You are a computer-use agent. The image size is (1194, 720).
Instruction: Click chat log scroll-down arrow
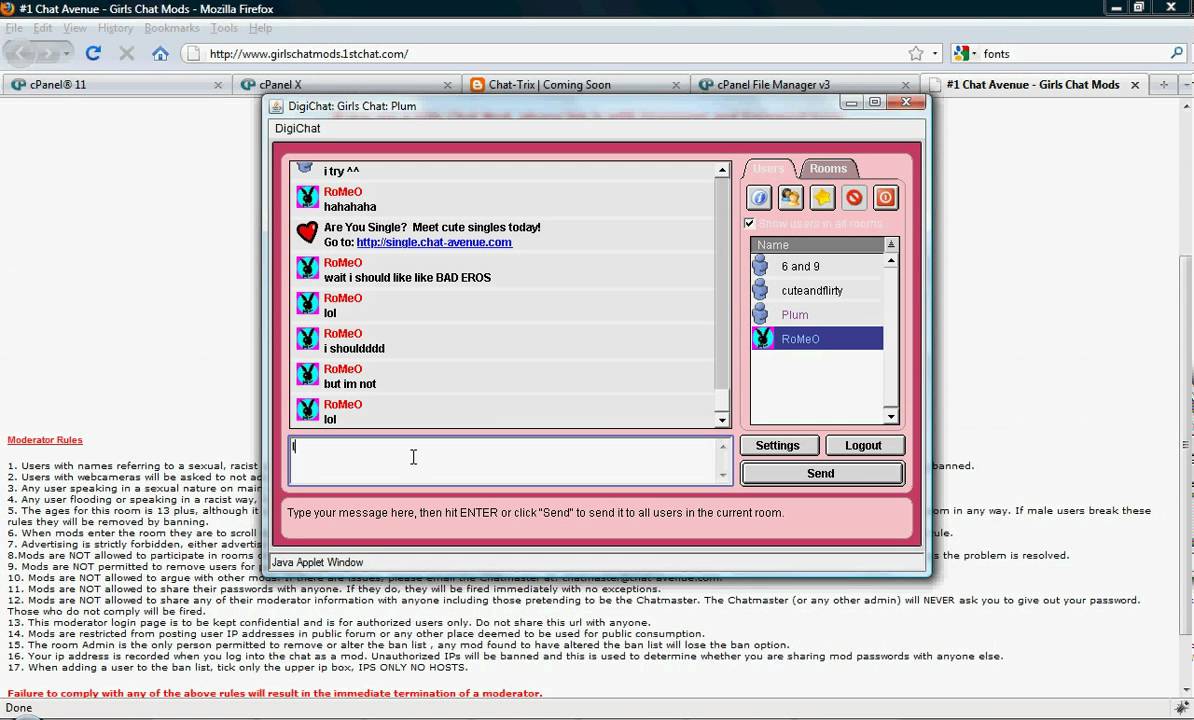click(721, 420)
